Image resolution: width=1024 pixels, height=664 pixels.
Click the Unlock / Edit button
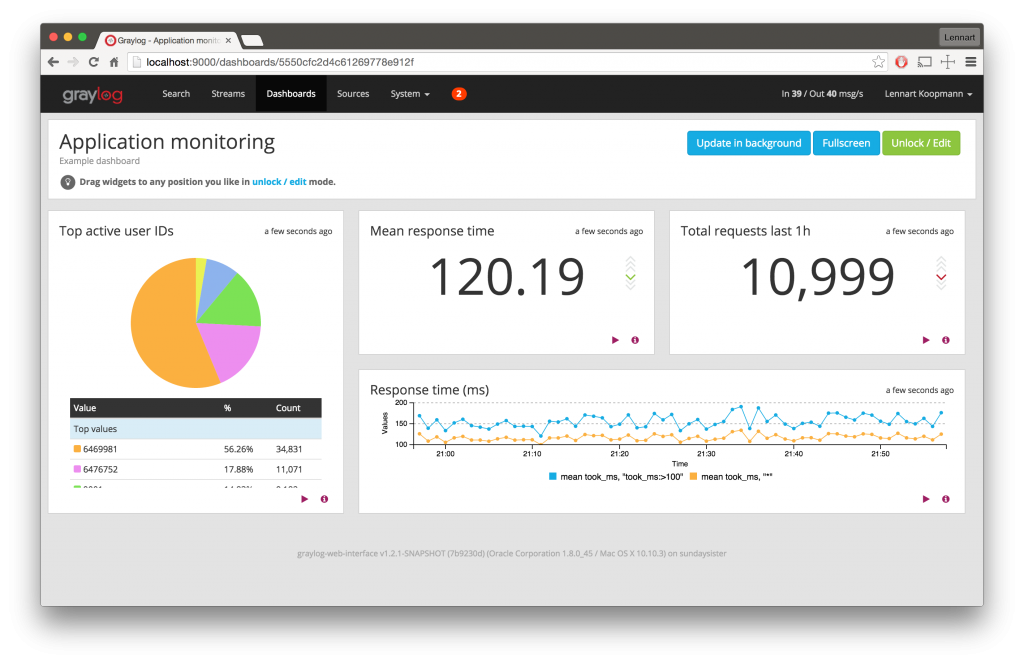coord(921,143)
